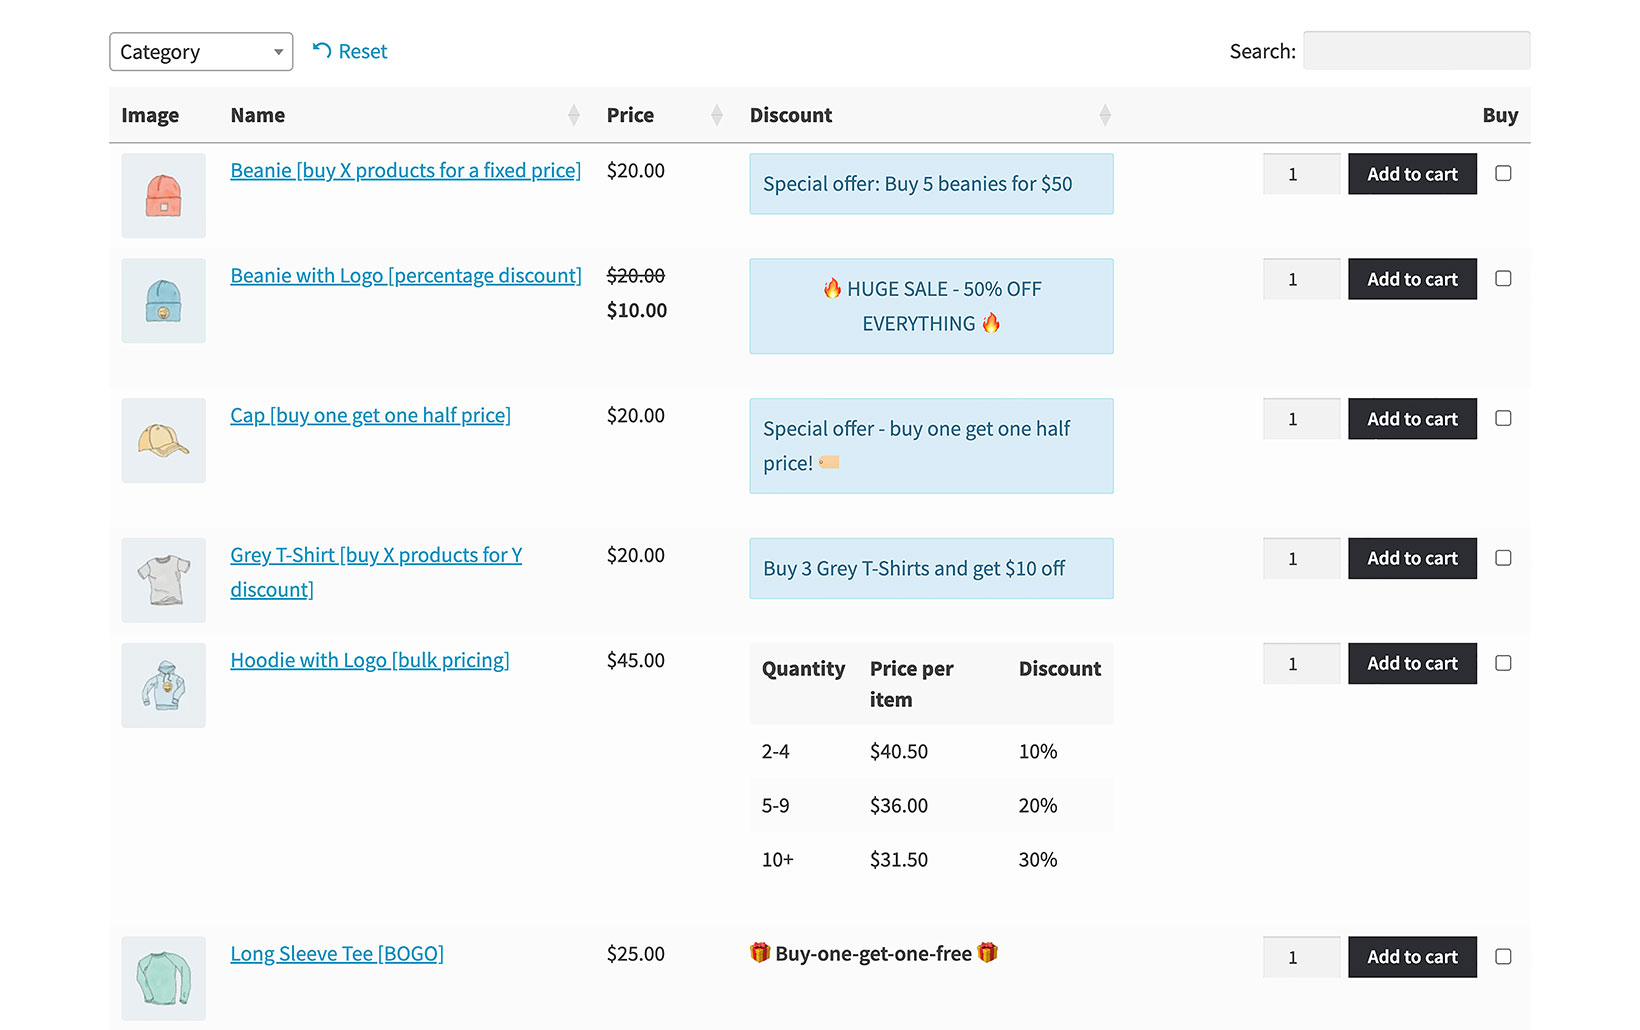Open the Category filter dropdown
The height and width of the screenshot is (1030, 1640).
coord(200,51)
